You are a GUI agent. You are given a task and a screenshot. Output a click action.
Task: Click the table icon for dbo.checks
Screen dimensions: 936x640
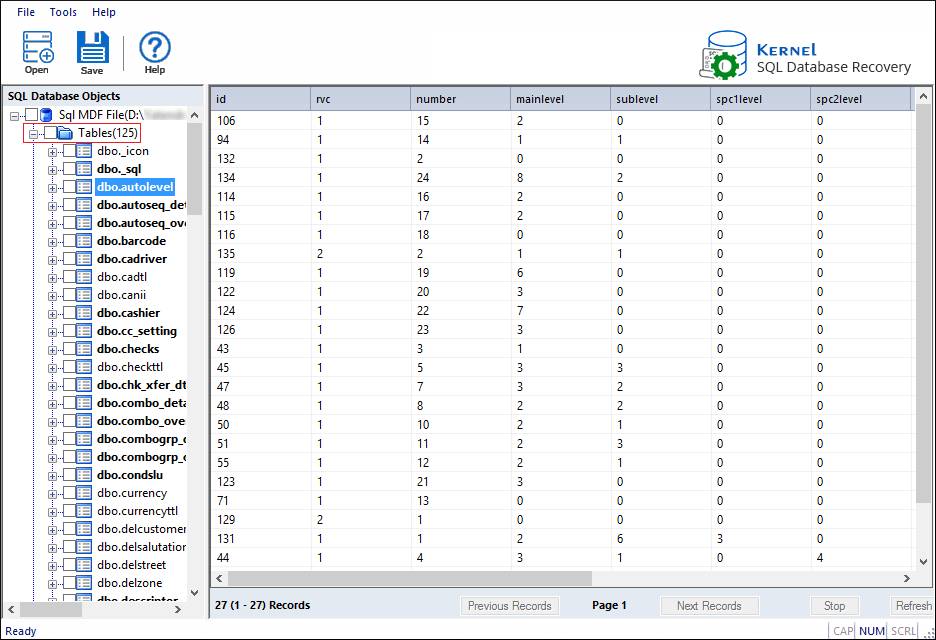pyautogui.click(x=84, y=349)
